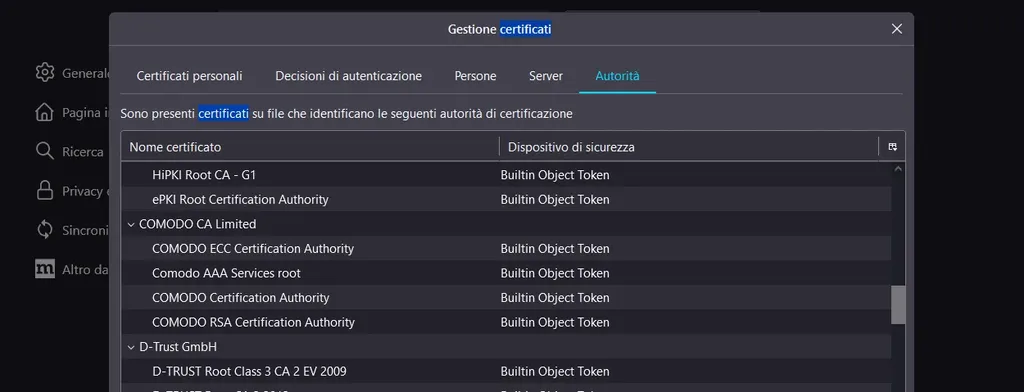Open the Generale settings category label

pyautogui.click(x=85, y=73)
